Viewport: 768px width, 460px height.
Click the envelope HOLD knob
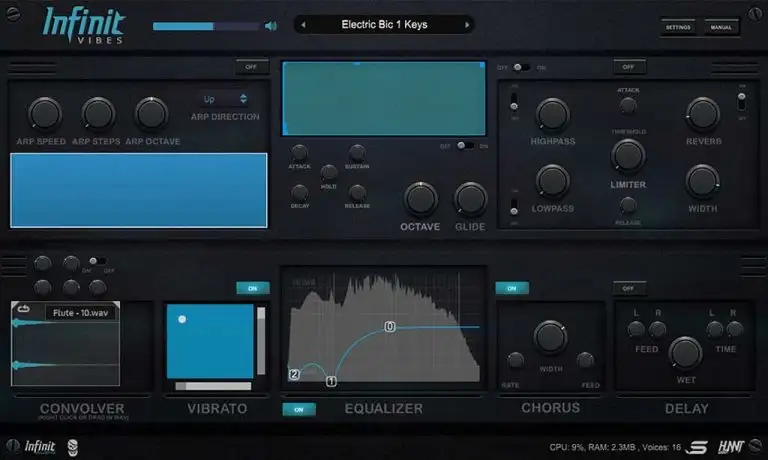click(x=329, y=172)
